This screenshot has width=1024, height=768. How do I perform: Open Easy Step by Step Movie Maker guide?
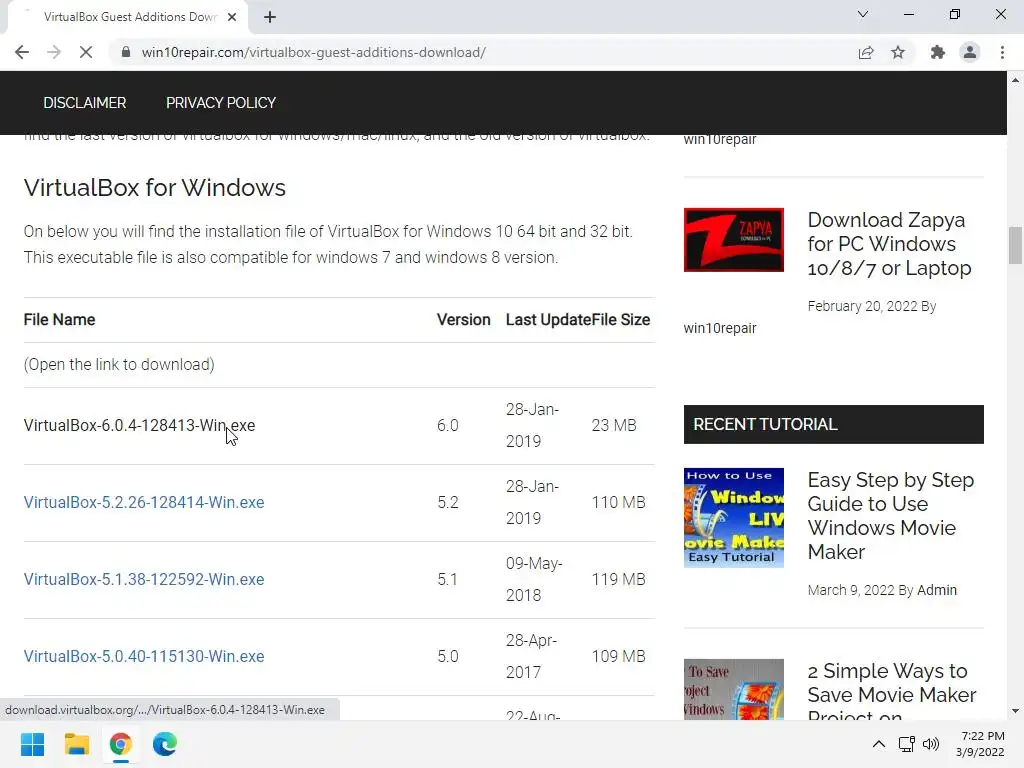[x=891, y=516]
